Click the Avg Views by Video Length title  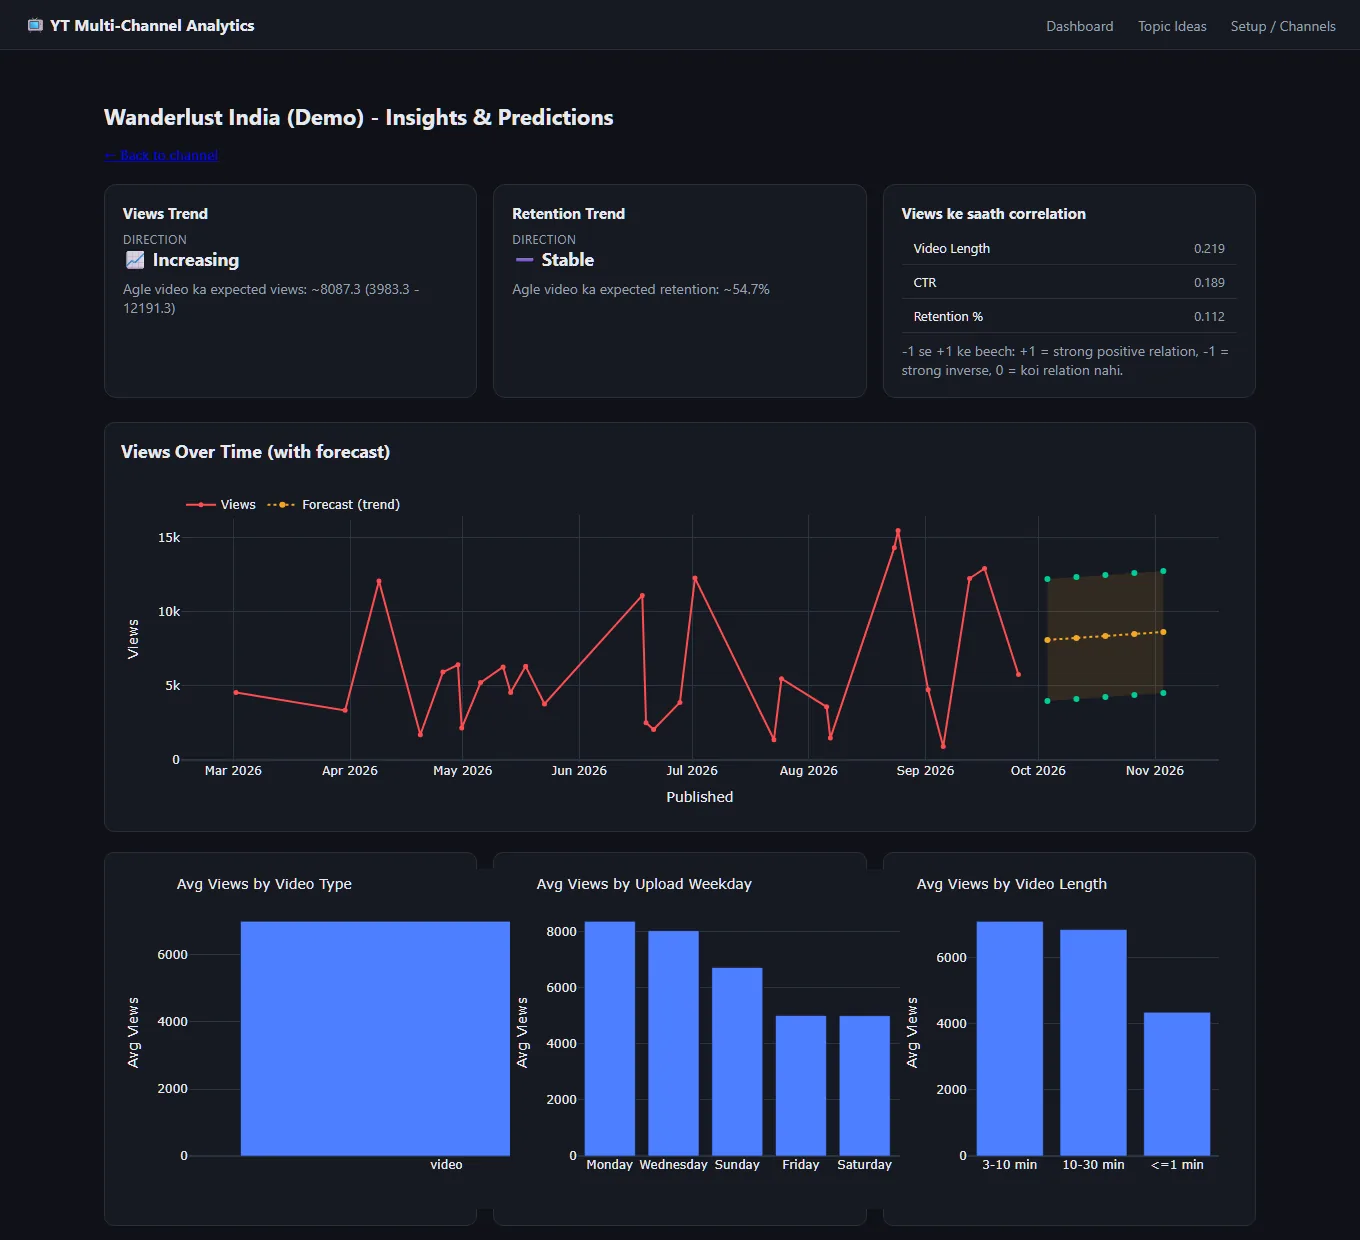click(1012, 884)
